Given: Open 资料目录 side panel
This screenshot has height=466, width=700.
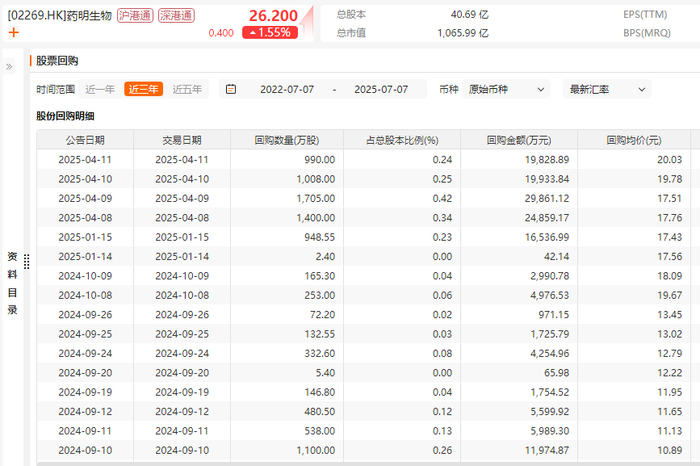Looking at the screenshot, I should pos(12,283).
